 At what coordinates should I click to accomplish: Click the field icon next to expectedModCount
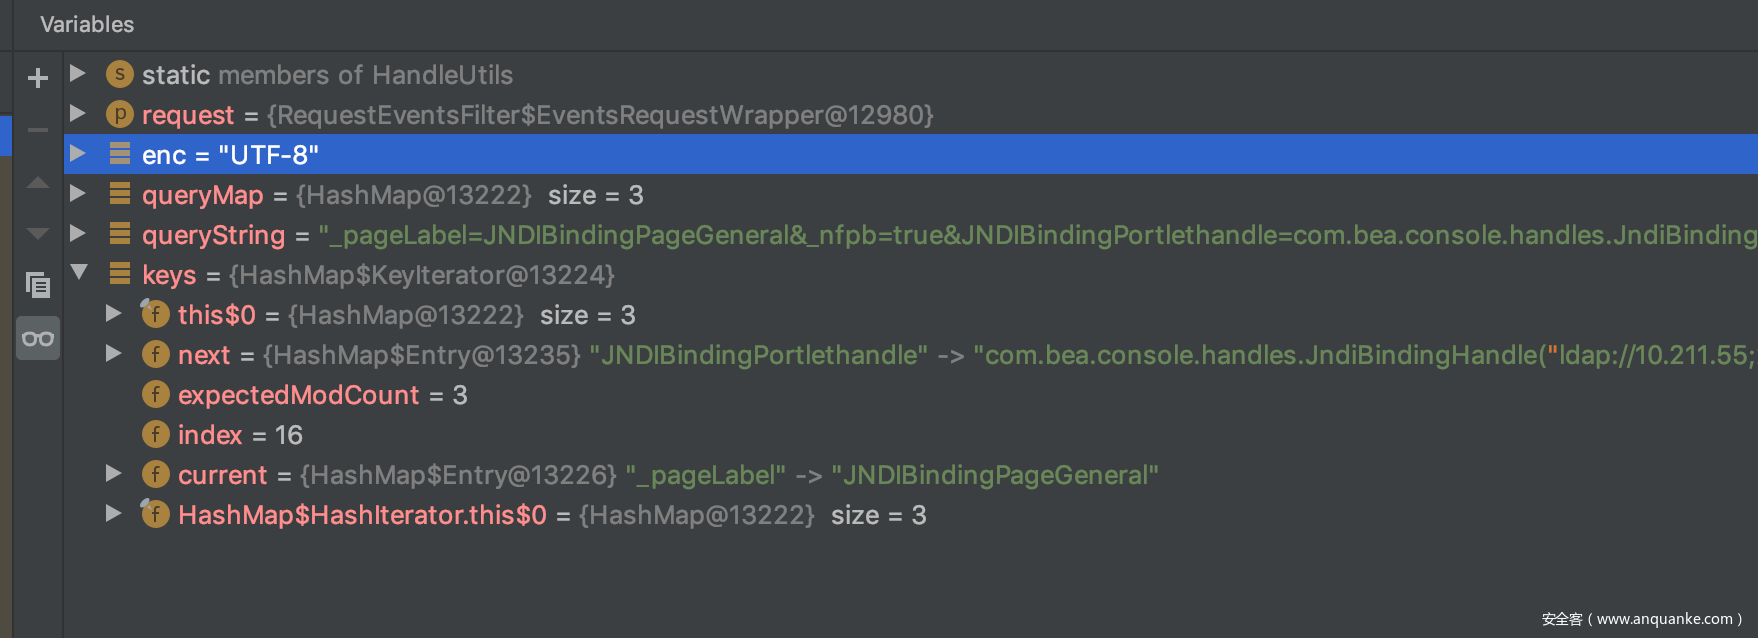[x=155, y=394]
